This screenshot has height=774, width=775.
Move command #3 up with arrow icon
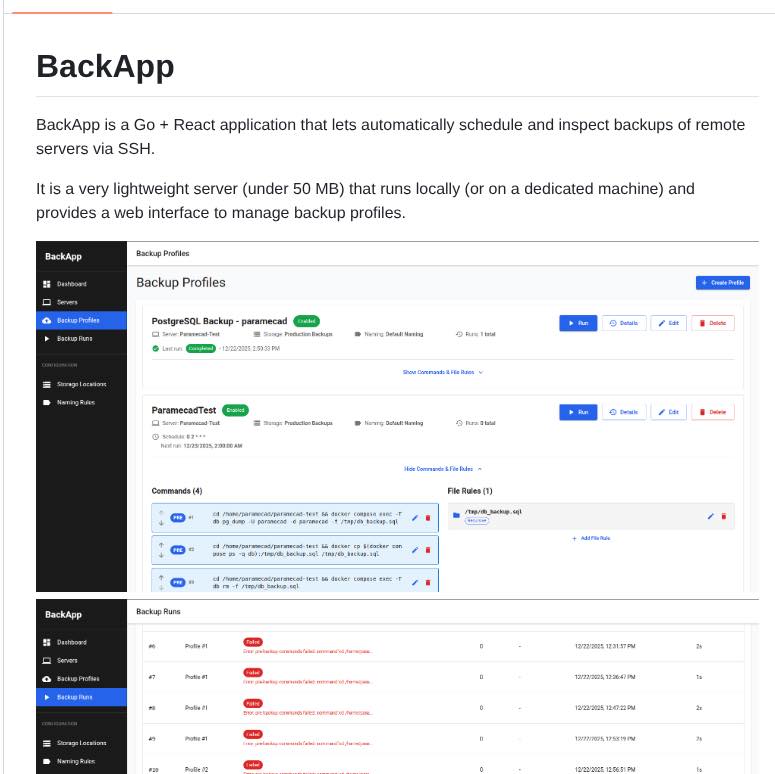point(161,577)
